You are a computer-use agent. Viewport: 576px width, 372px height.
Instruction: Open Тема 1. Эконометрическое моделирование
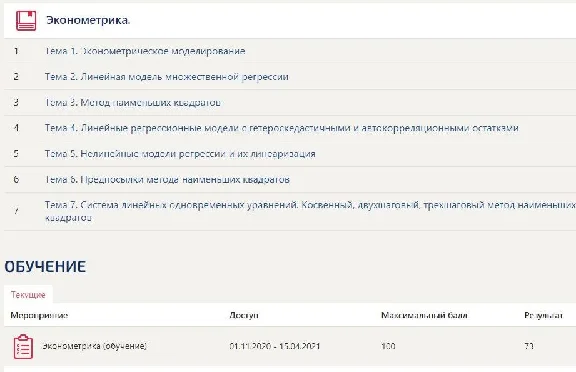pos(145,51)
